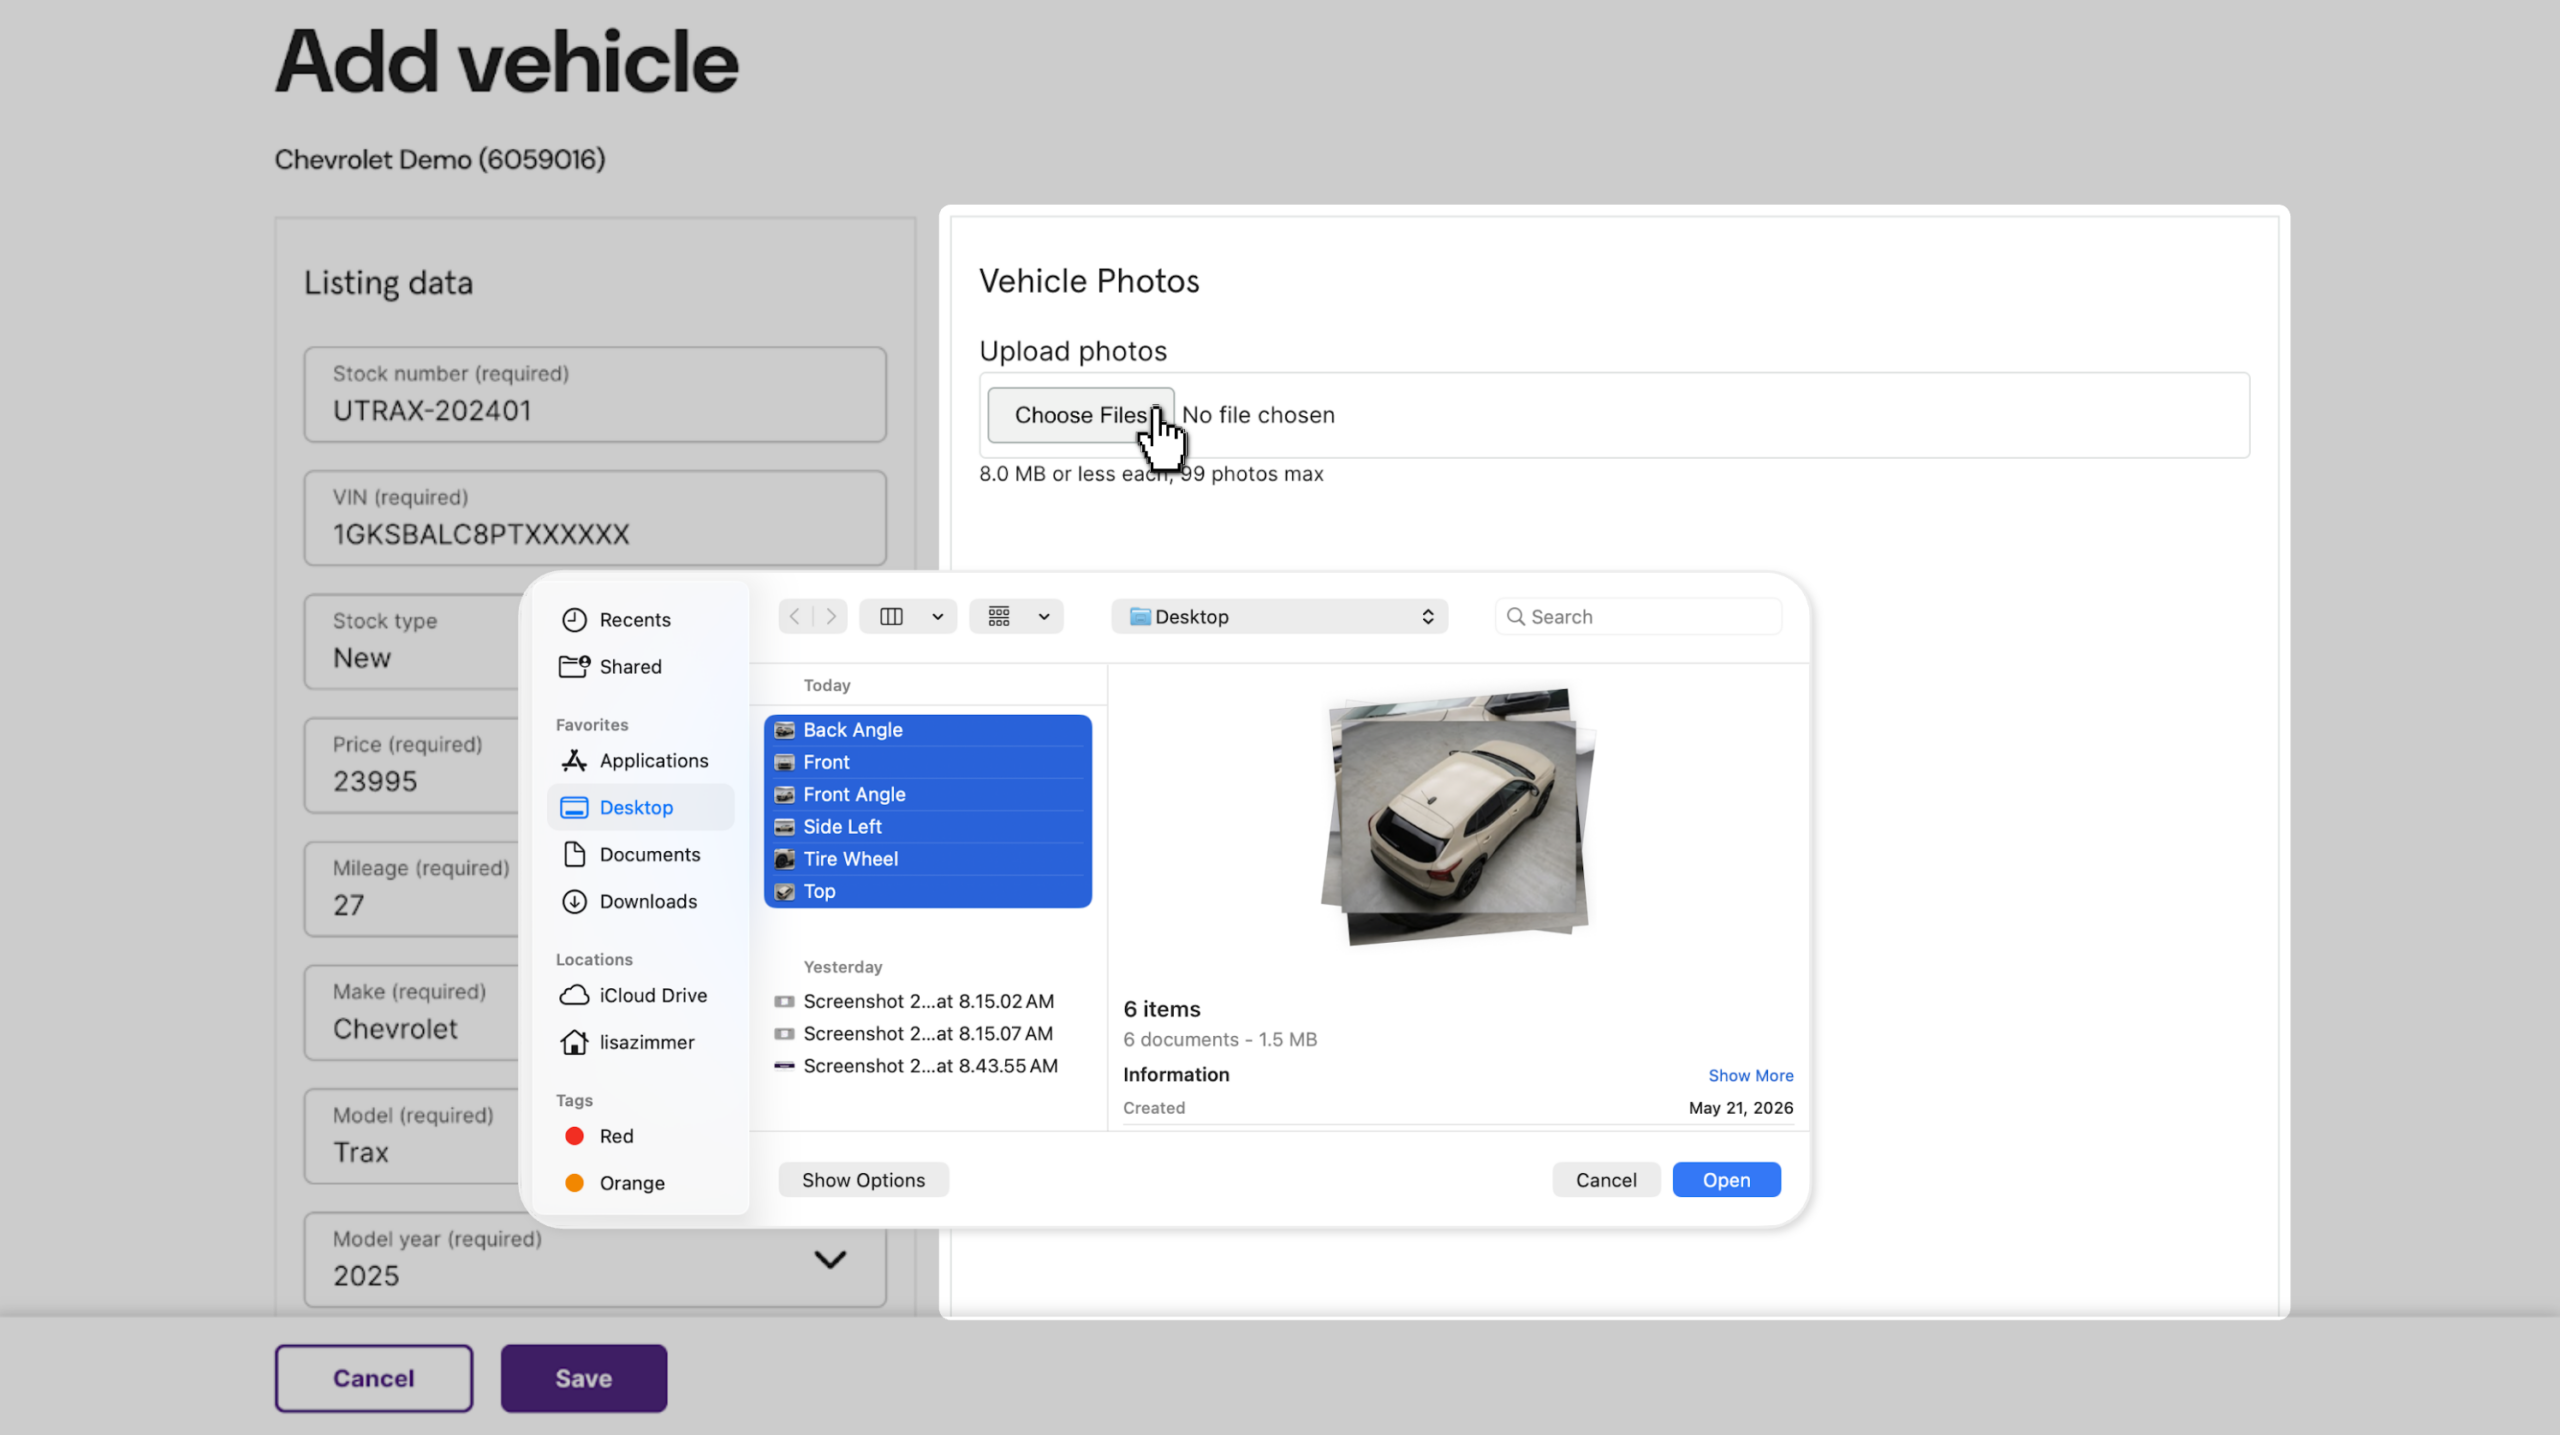
Task: Click the Top file icon
Action: tap(785, 891)
